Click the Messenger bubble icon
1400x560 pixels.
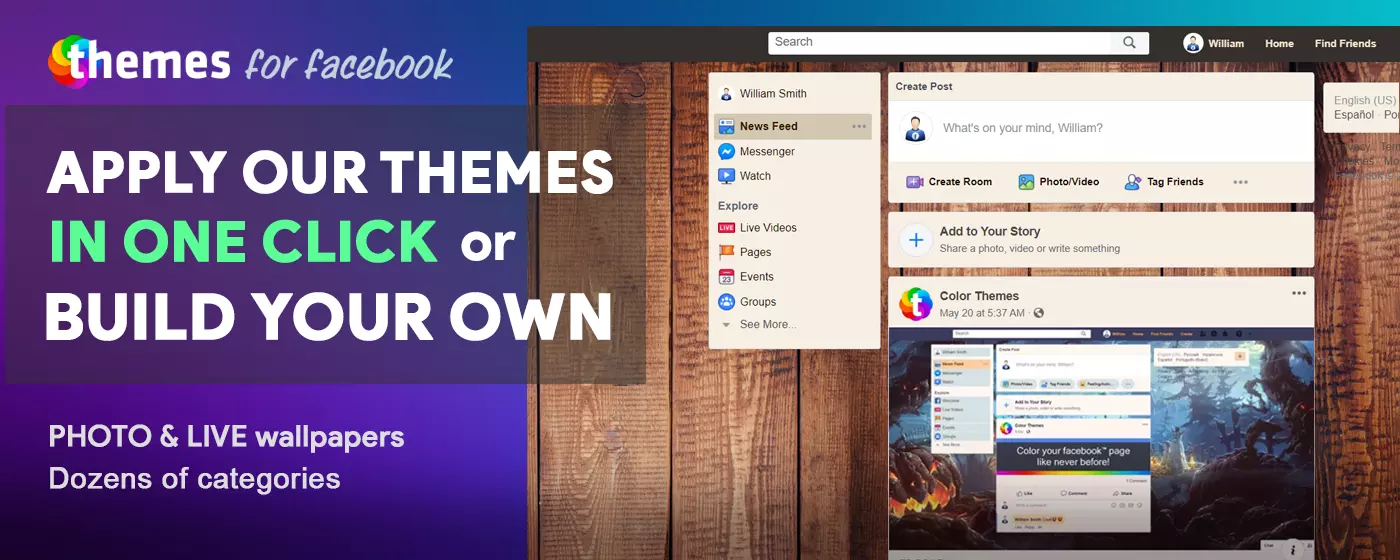tap(727, 152)
